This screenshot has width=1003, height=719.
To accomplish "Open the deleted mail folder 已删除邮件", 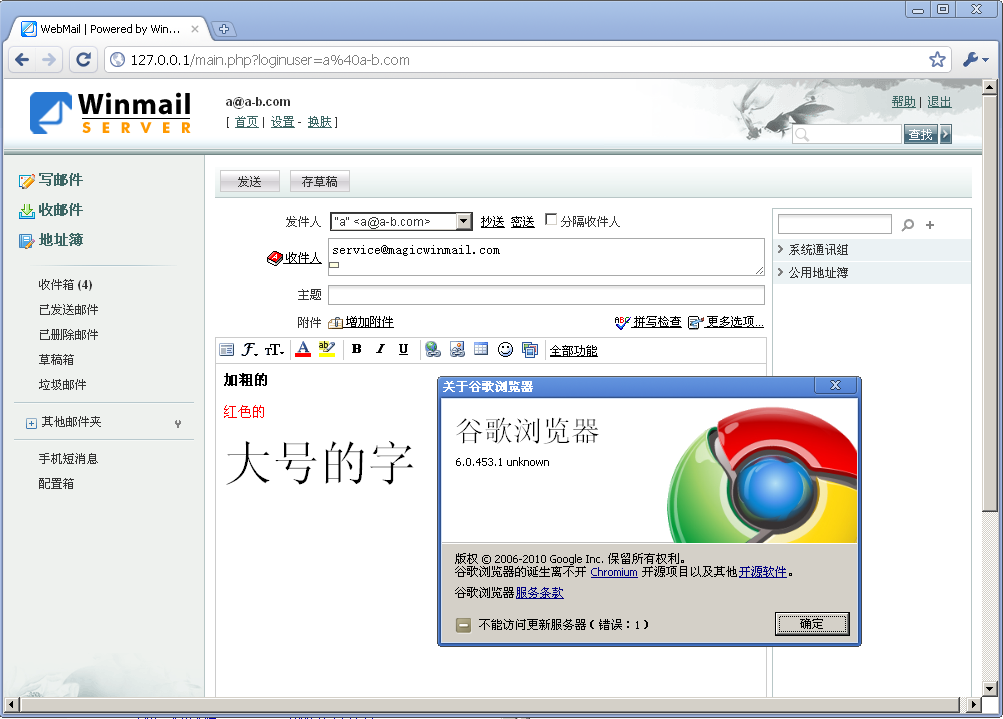I will [x=68, y=335].
